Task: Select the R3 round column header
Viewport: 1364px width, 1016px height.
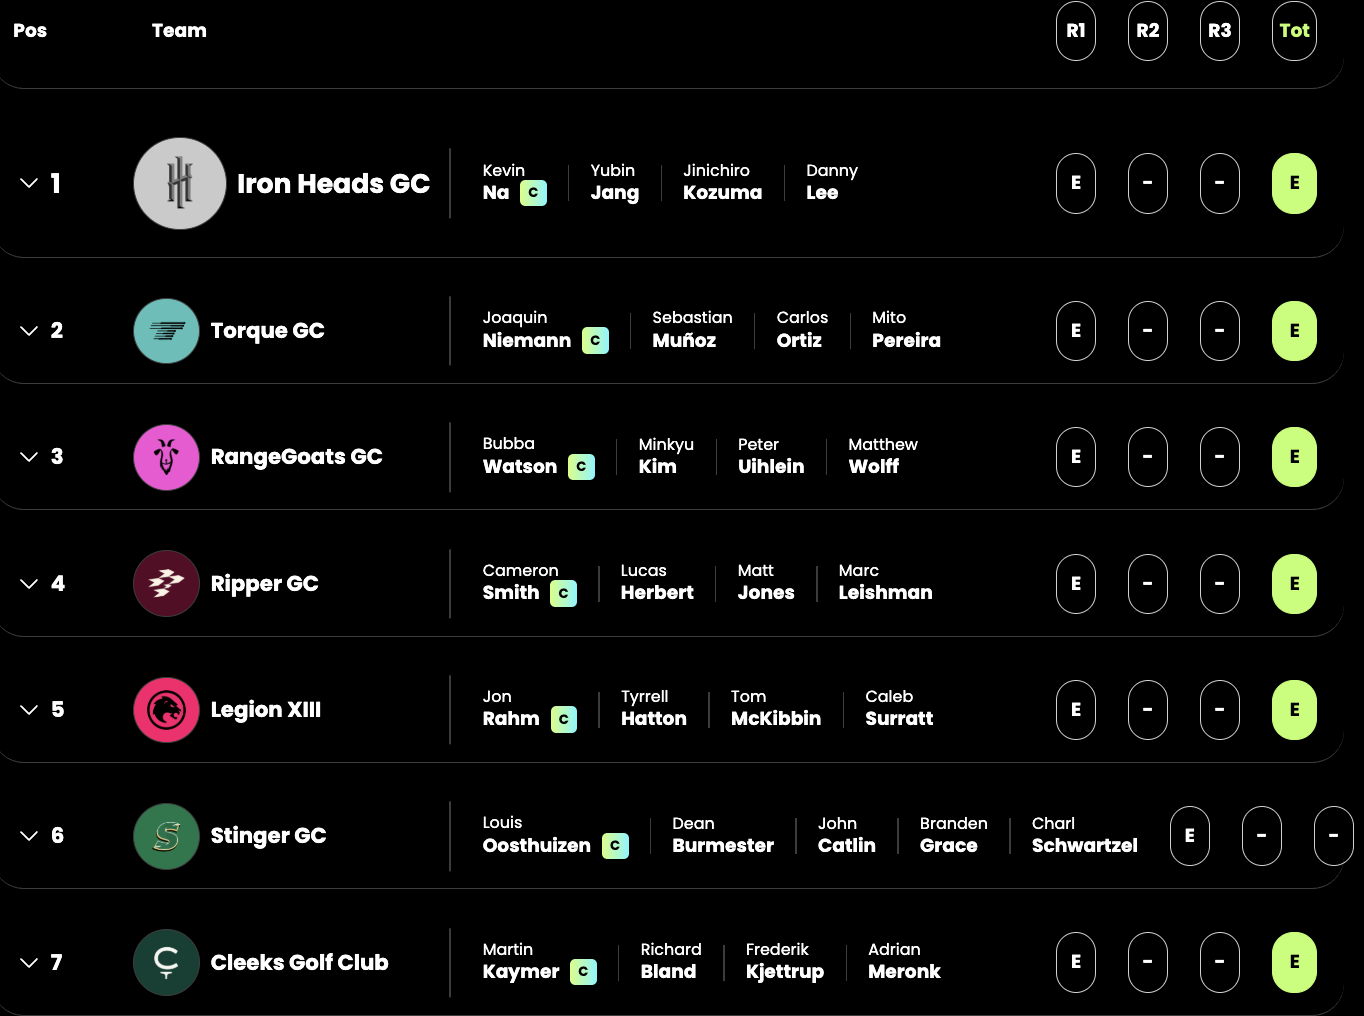Action: pos(1220,31)
